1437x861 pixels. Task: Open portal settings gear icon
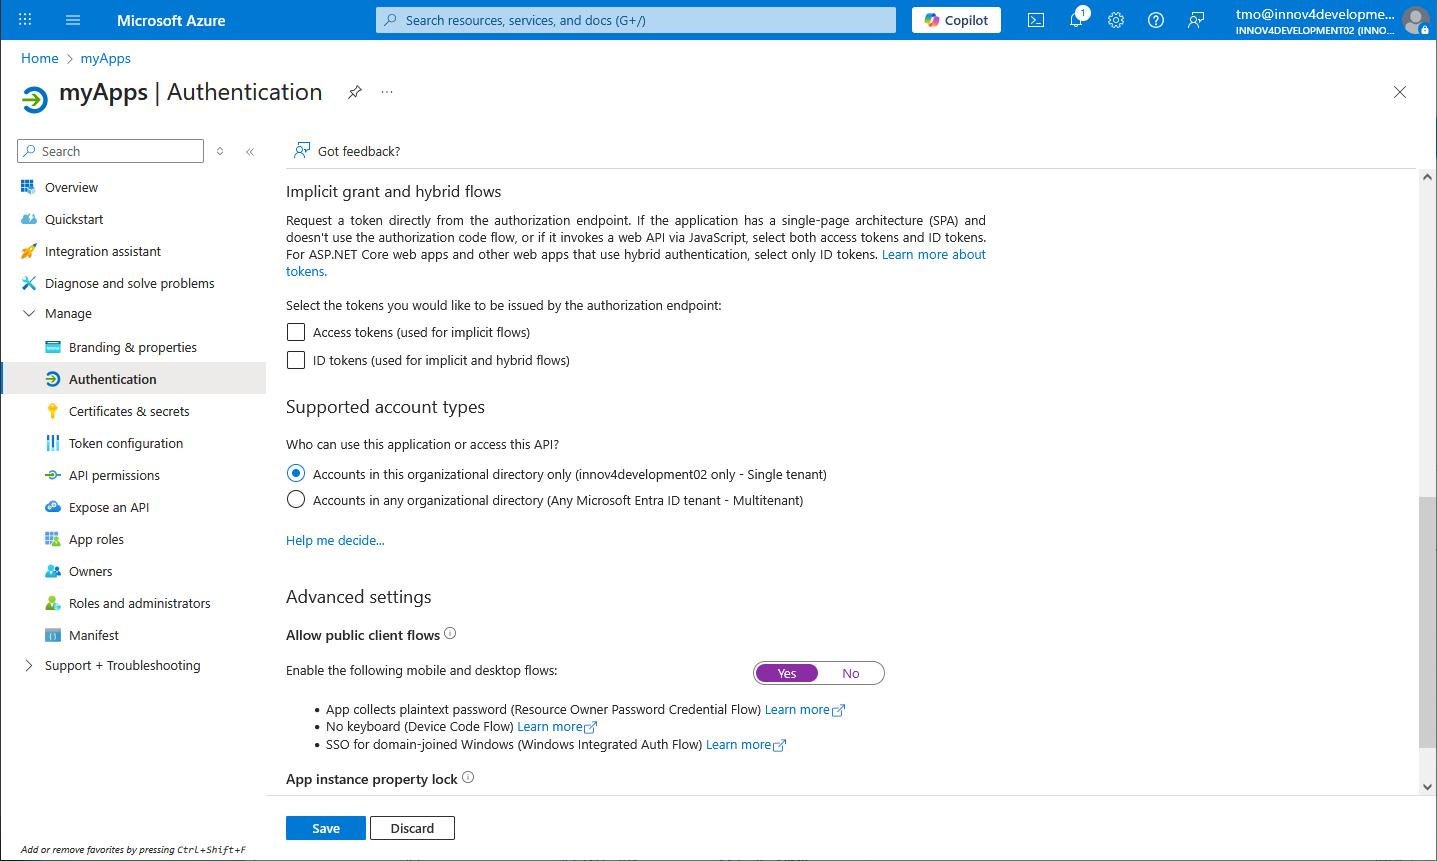pyautogui.click(x=1116, y=20)
